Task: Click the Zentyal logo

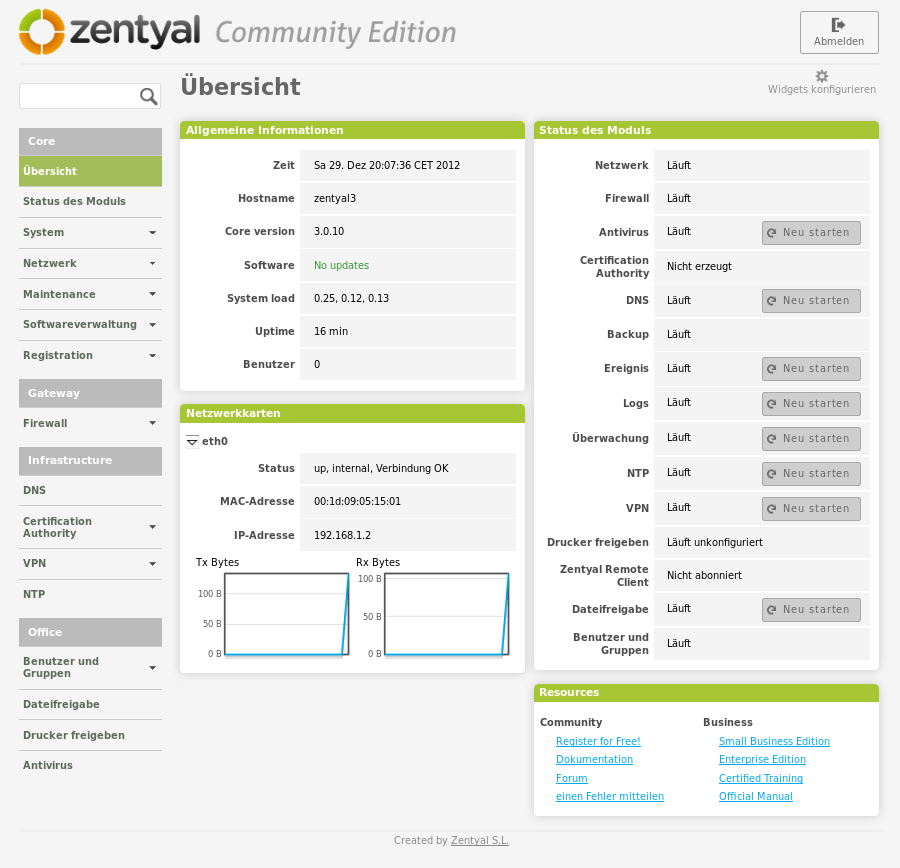Action: [110, 32]
